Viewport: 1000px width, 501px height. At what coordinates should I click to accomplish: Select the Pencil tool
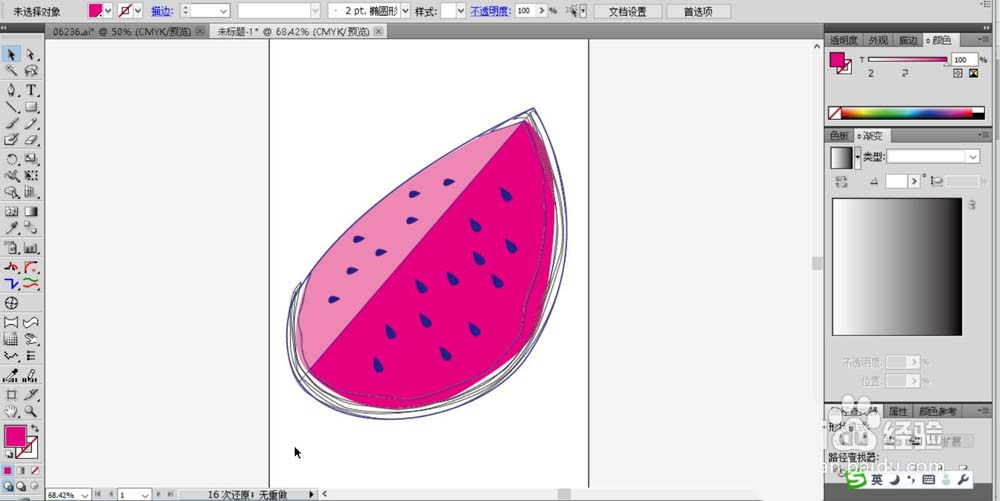[x=31, y=124]
